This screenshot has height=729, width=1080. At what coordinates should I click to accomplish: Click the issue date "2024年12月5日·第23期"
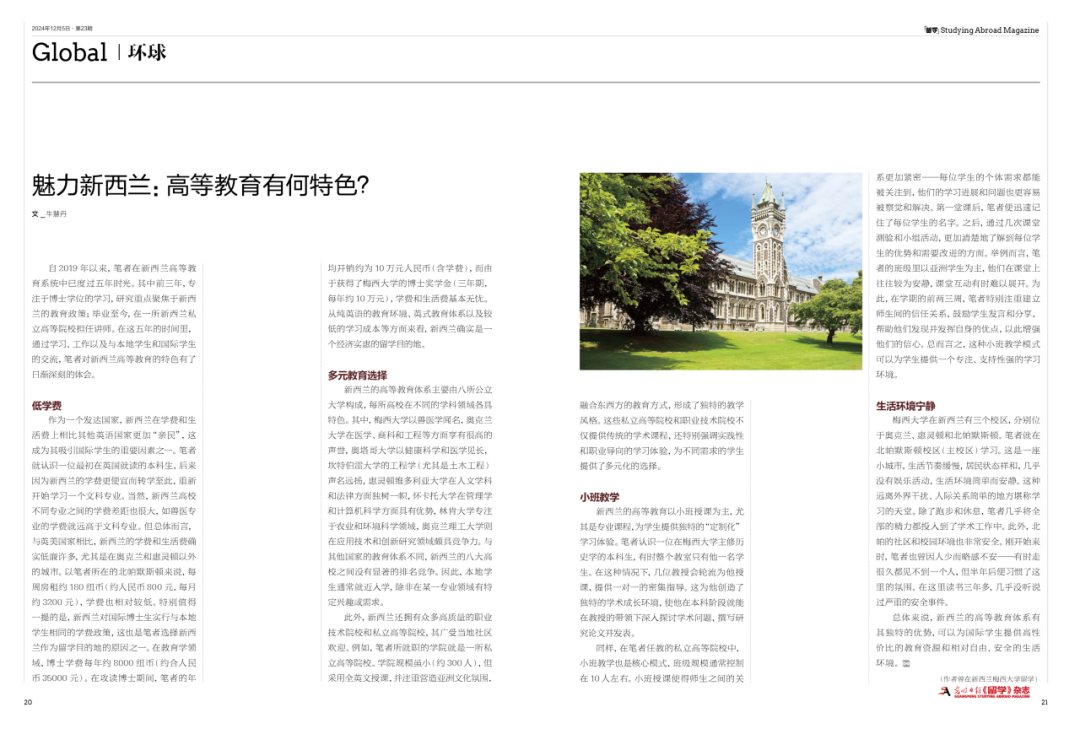pos(62,28)
